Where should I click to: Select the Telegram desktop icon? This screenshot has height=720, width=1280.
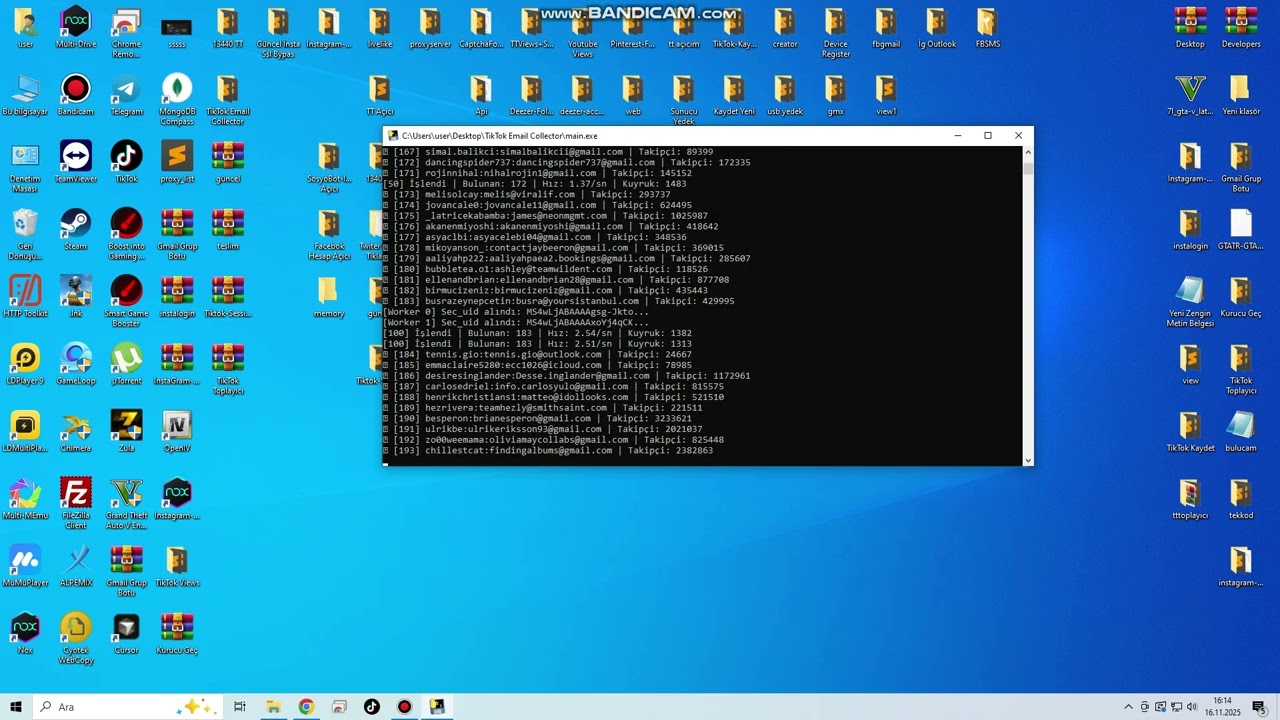[126, 96]
